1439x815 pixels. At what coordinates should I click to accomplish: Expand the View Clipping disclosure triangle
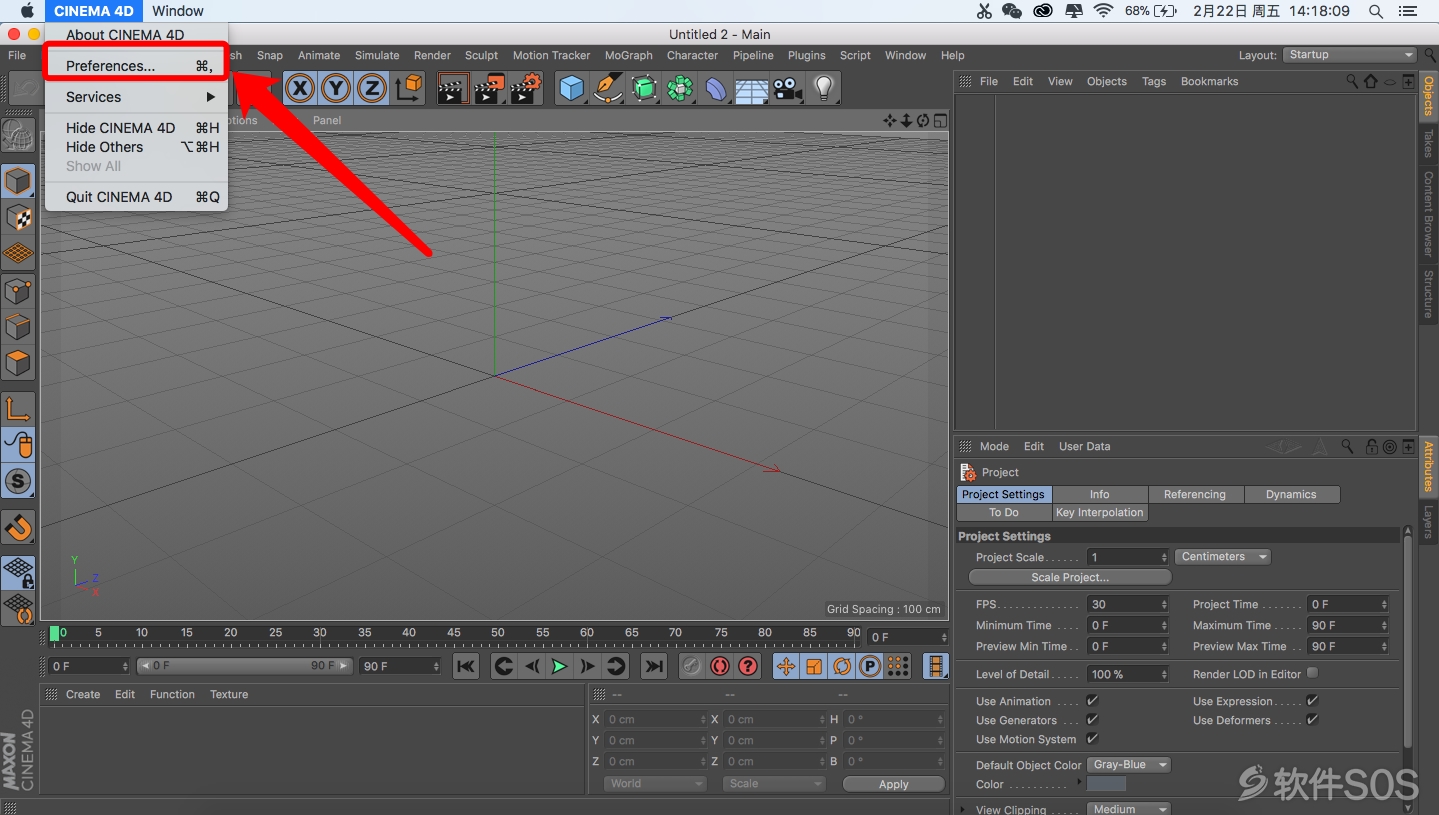click(x=963, y=809)
